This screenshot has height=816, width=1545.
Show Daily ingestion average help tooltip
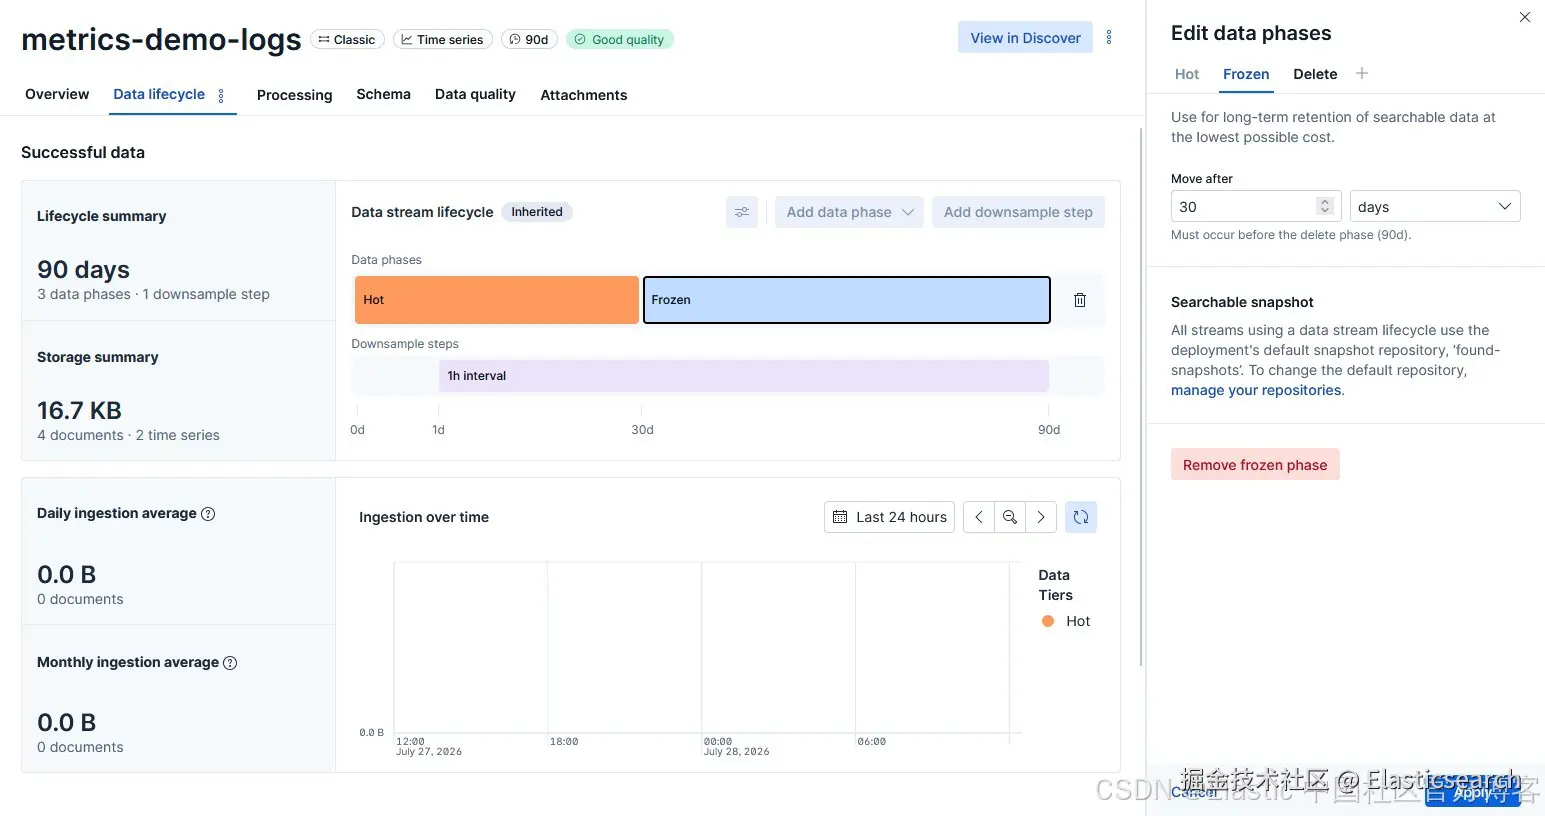point(208,514)
